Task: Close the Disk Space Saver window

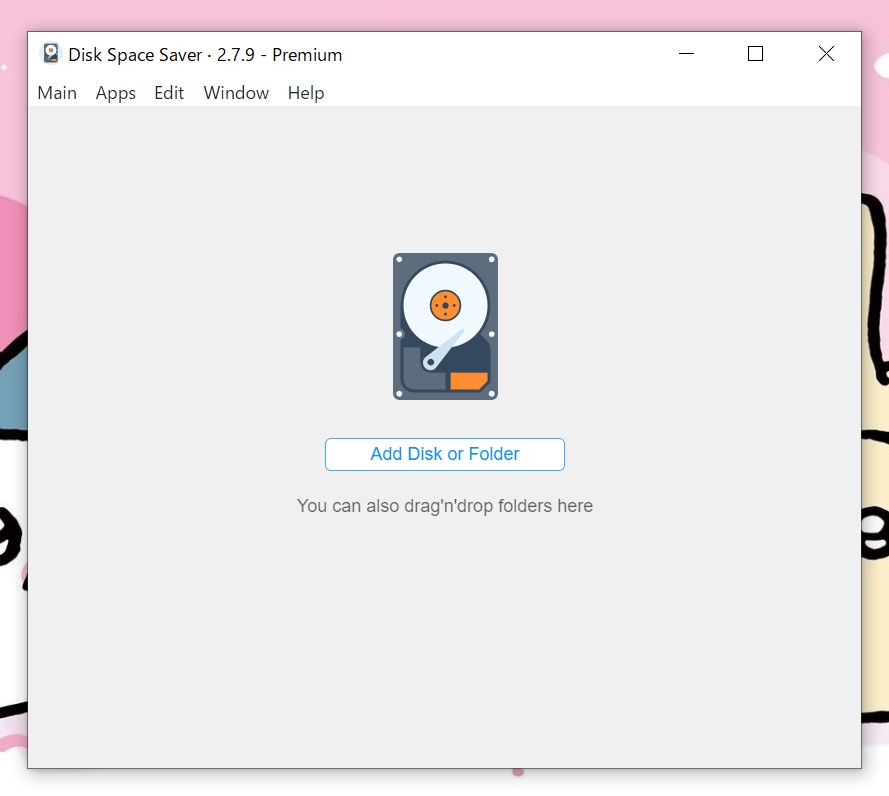Action: 826,54
